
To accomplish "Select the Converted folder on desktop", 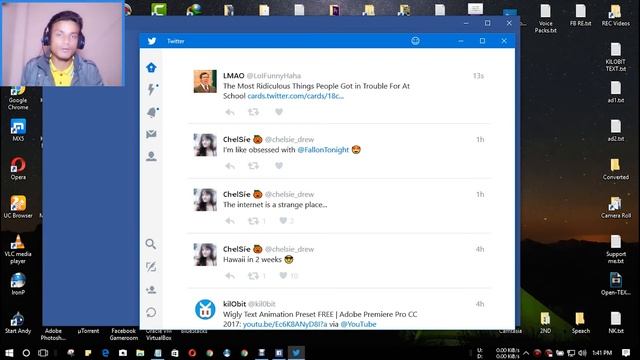I will pos(616,169).
